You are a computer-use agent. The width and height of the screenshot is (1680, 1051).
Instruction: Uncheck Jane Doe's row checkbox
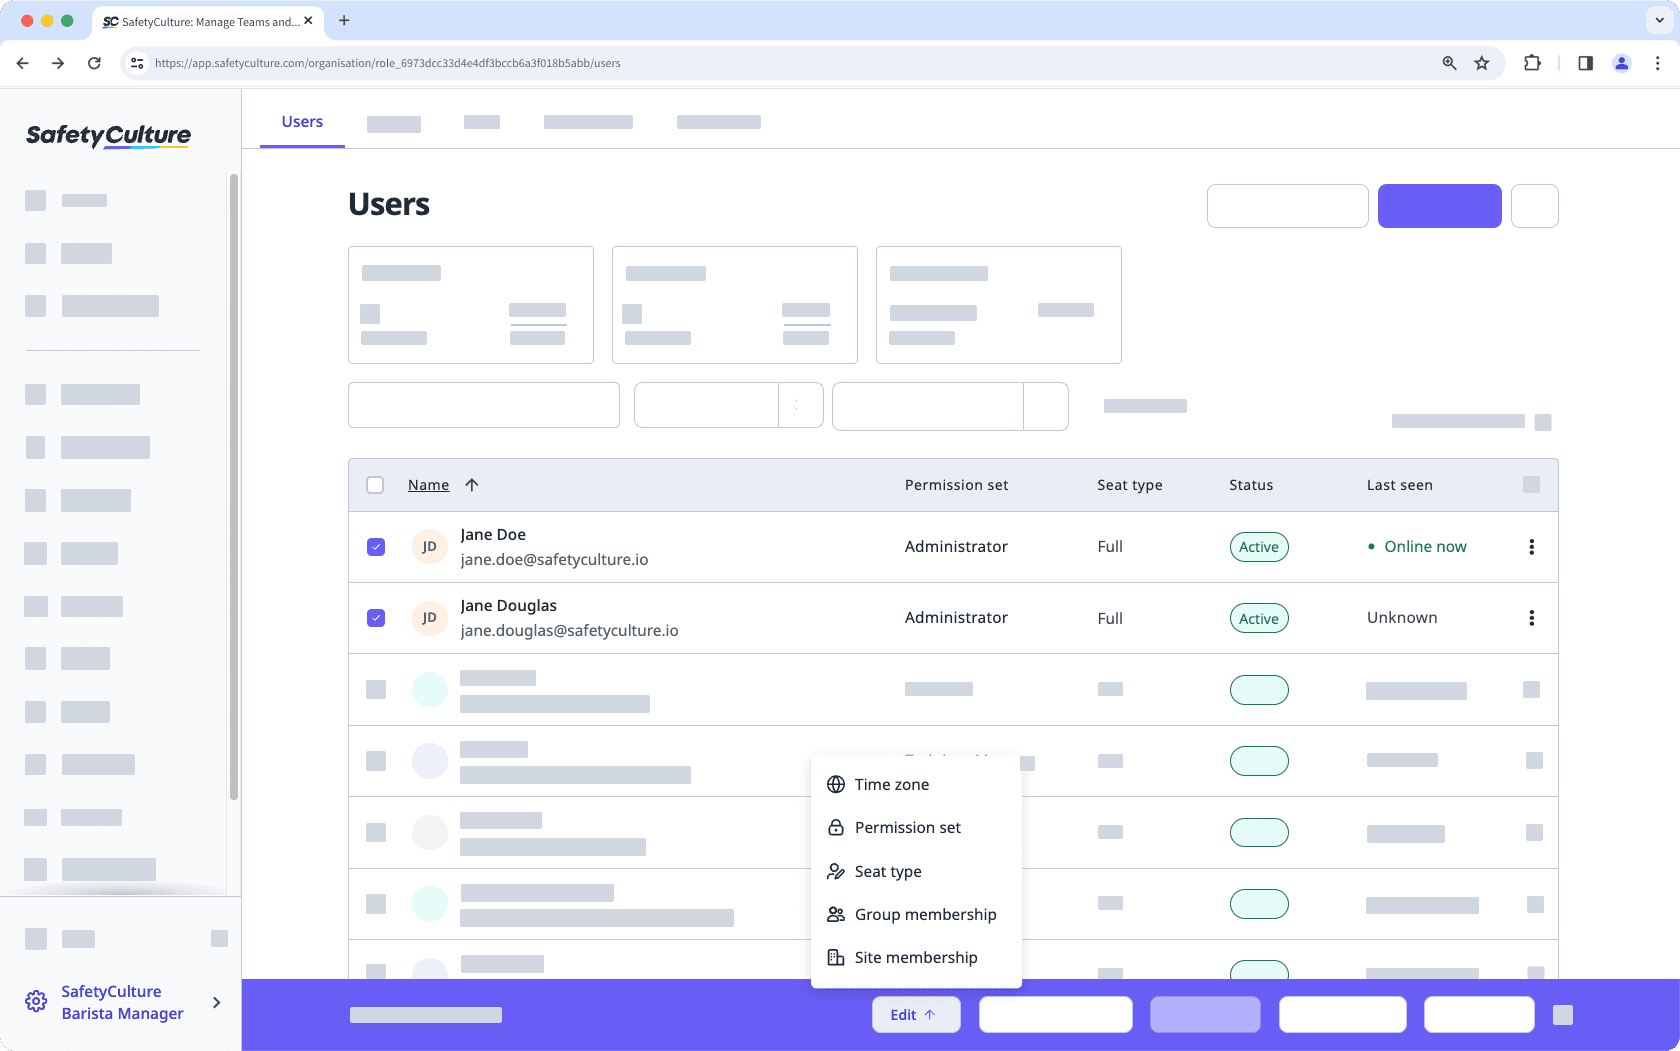[375, 547]
